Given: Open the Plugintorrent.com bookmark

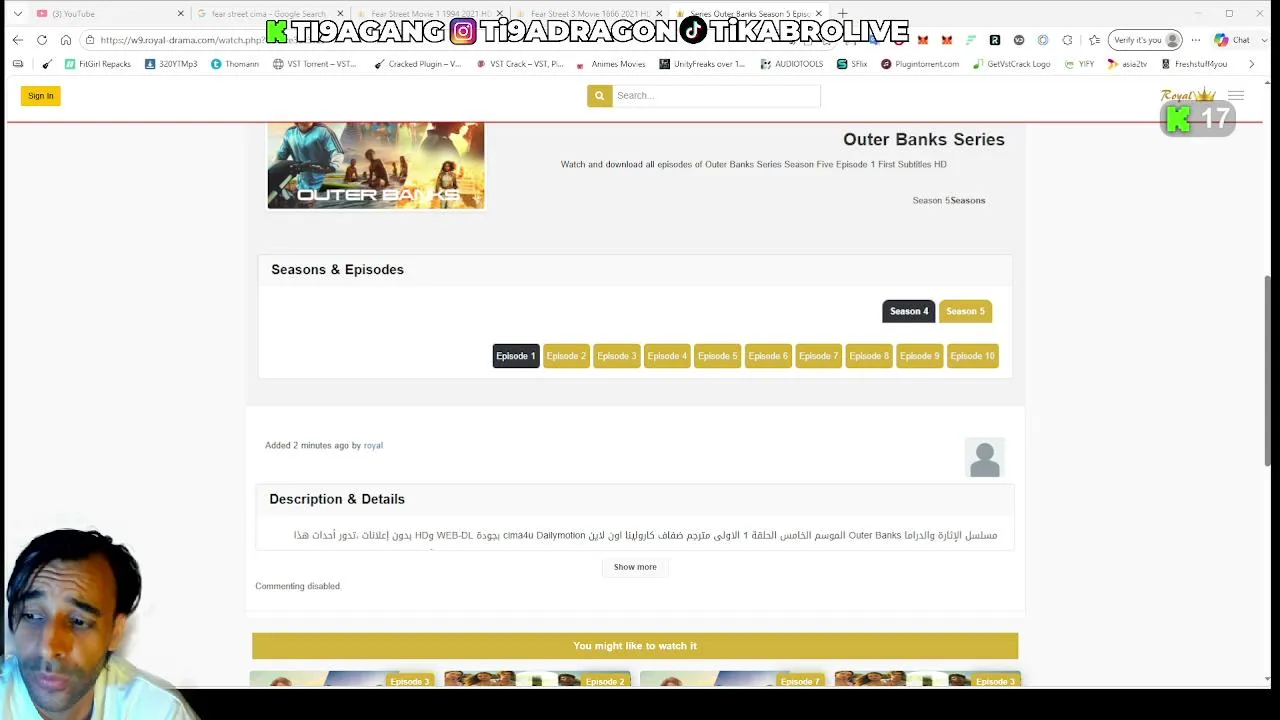Looking at the screenshot, I should tap(920, 64).
